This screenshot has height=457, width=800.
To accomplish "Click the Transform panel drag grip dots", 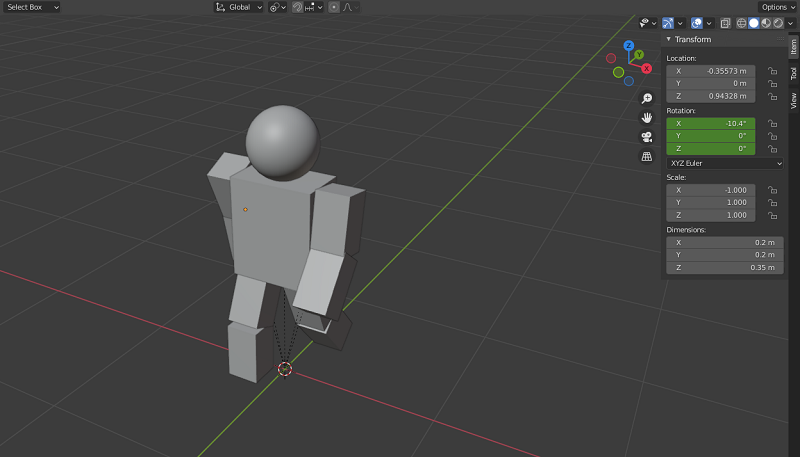I will point(781,39).
